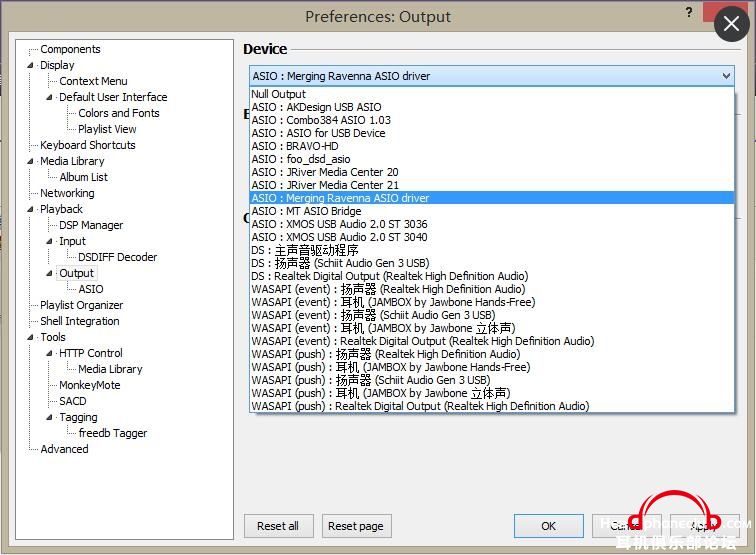This screenshot has width=756, height=555.
Task: Open Advanced preferences page
Action: coord(64,449)
